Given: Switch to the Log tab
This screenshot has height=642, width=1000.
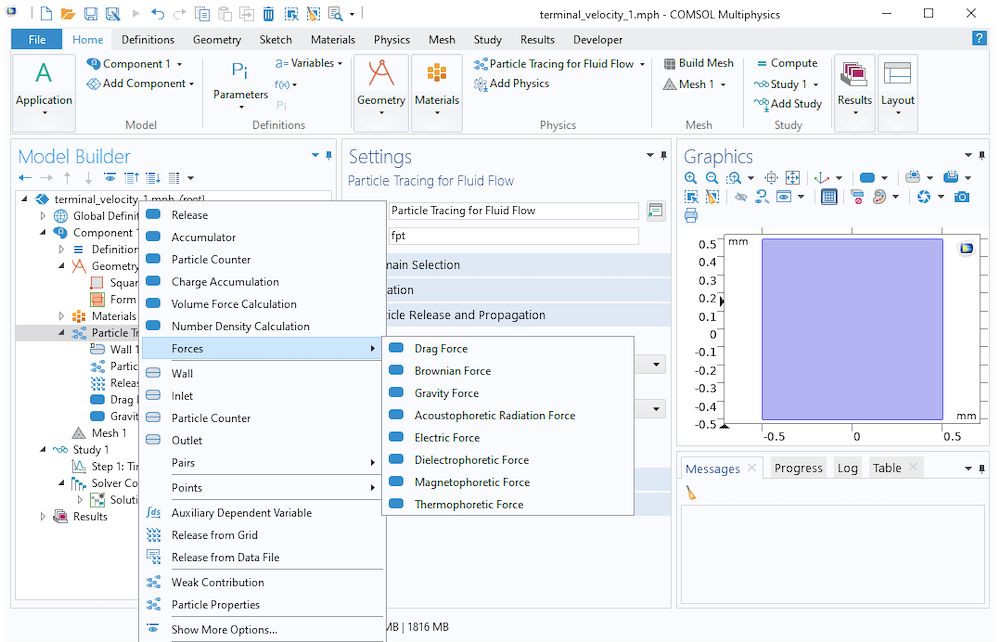Looking at the screenshot, I should click(x=847, y=468).
